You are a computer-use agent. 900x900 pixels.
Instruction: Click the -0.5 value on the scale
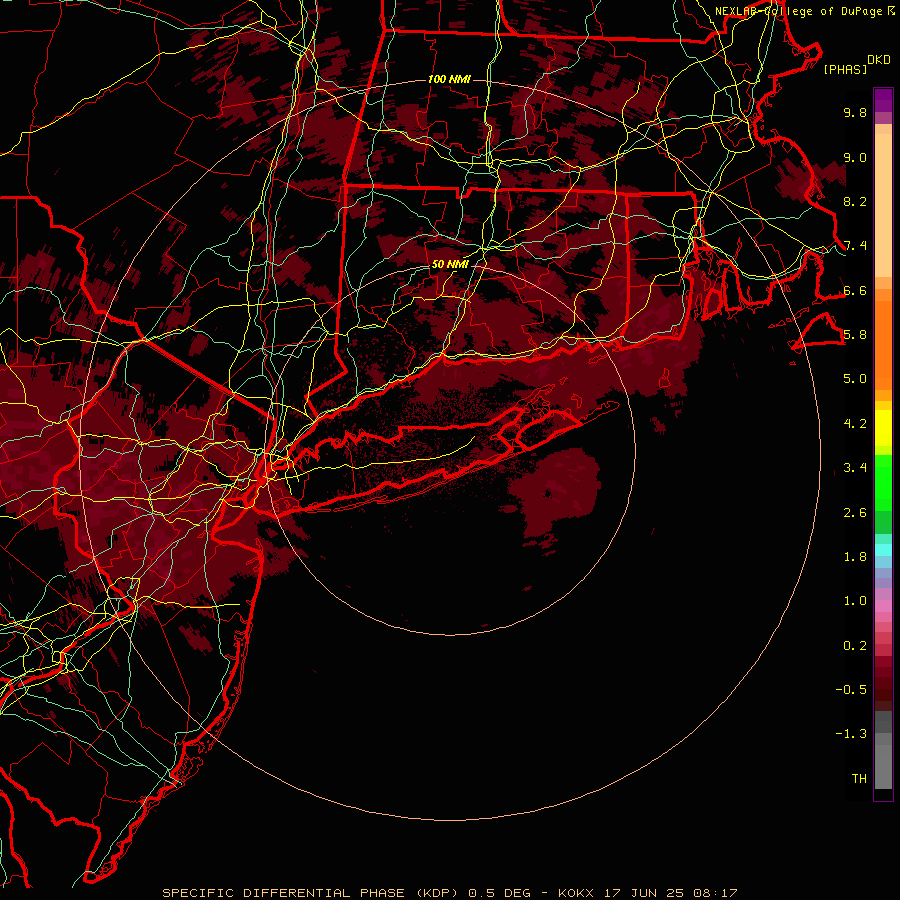(851, 690)
